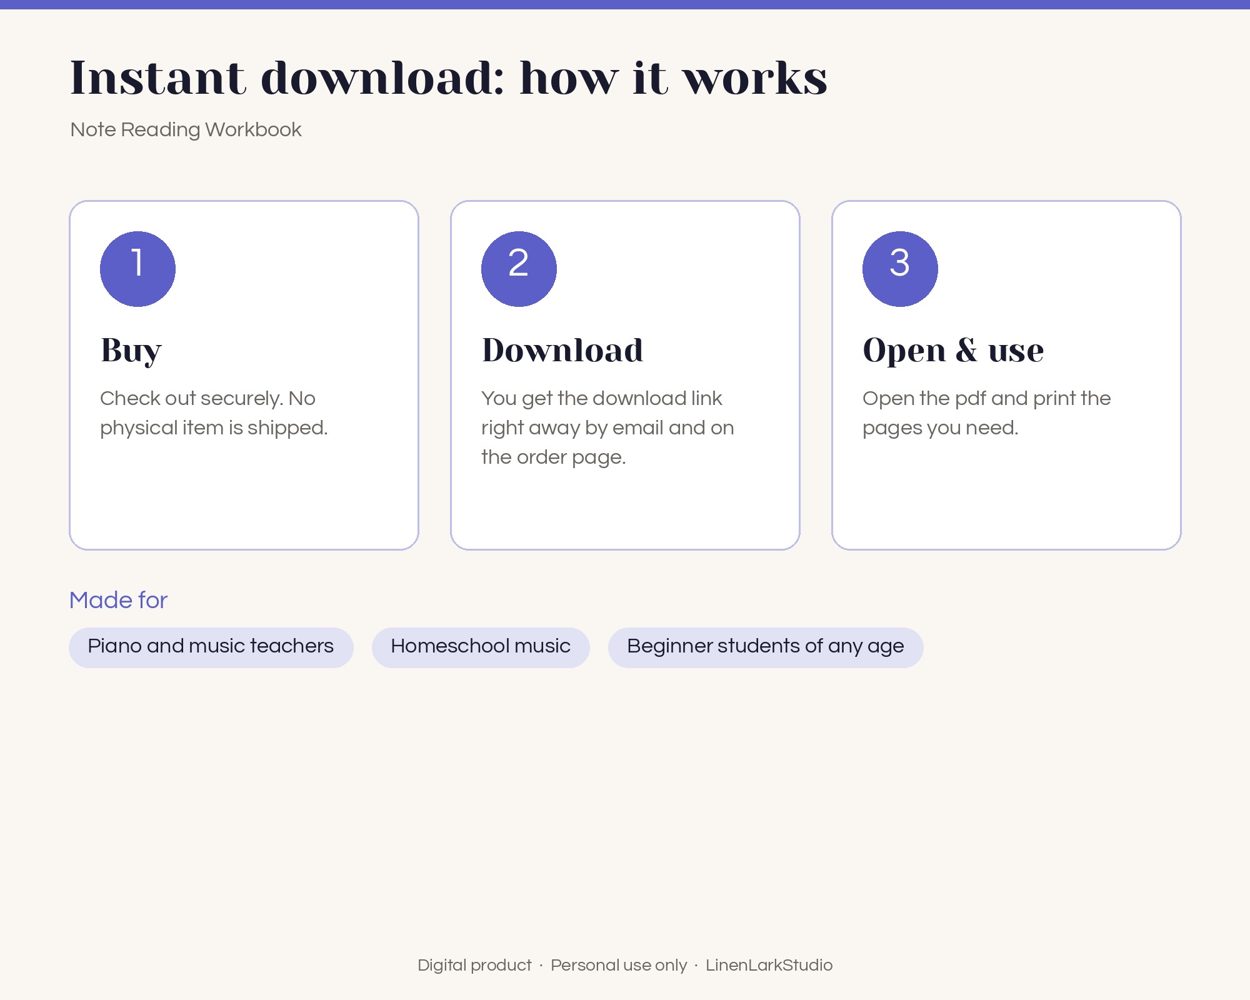
Task: Click 'LinenLarkStudio' in the footer
Action: pyautogui.click(x=769, y=965)
